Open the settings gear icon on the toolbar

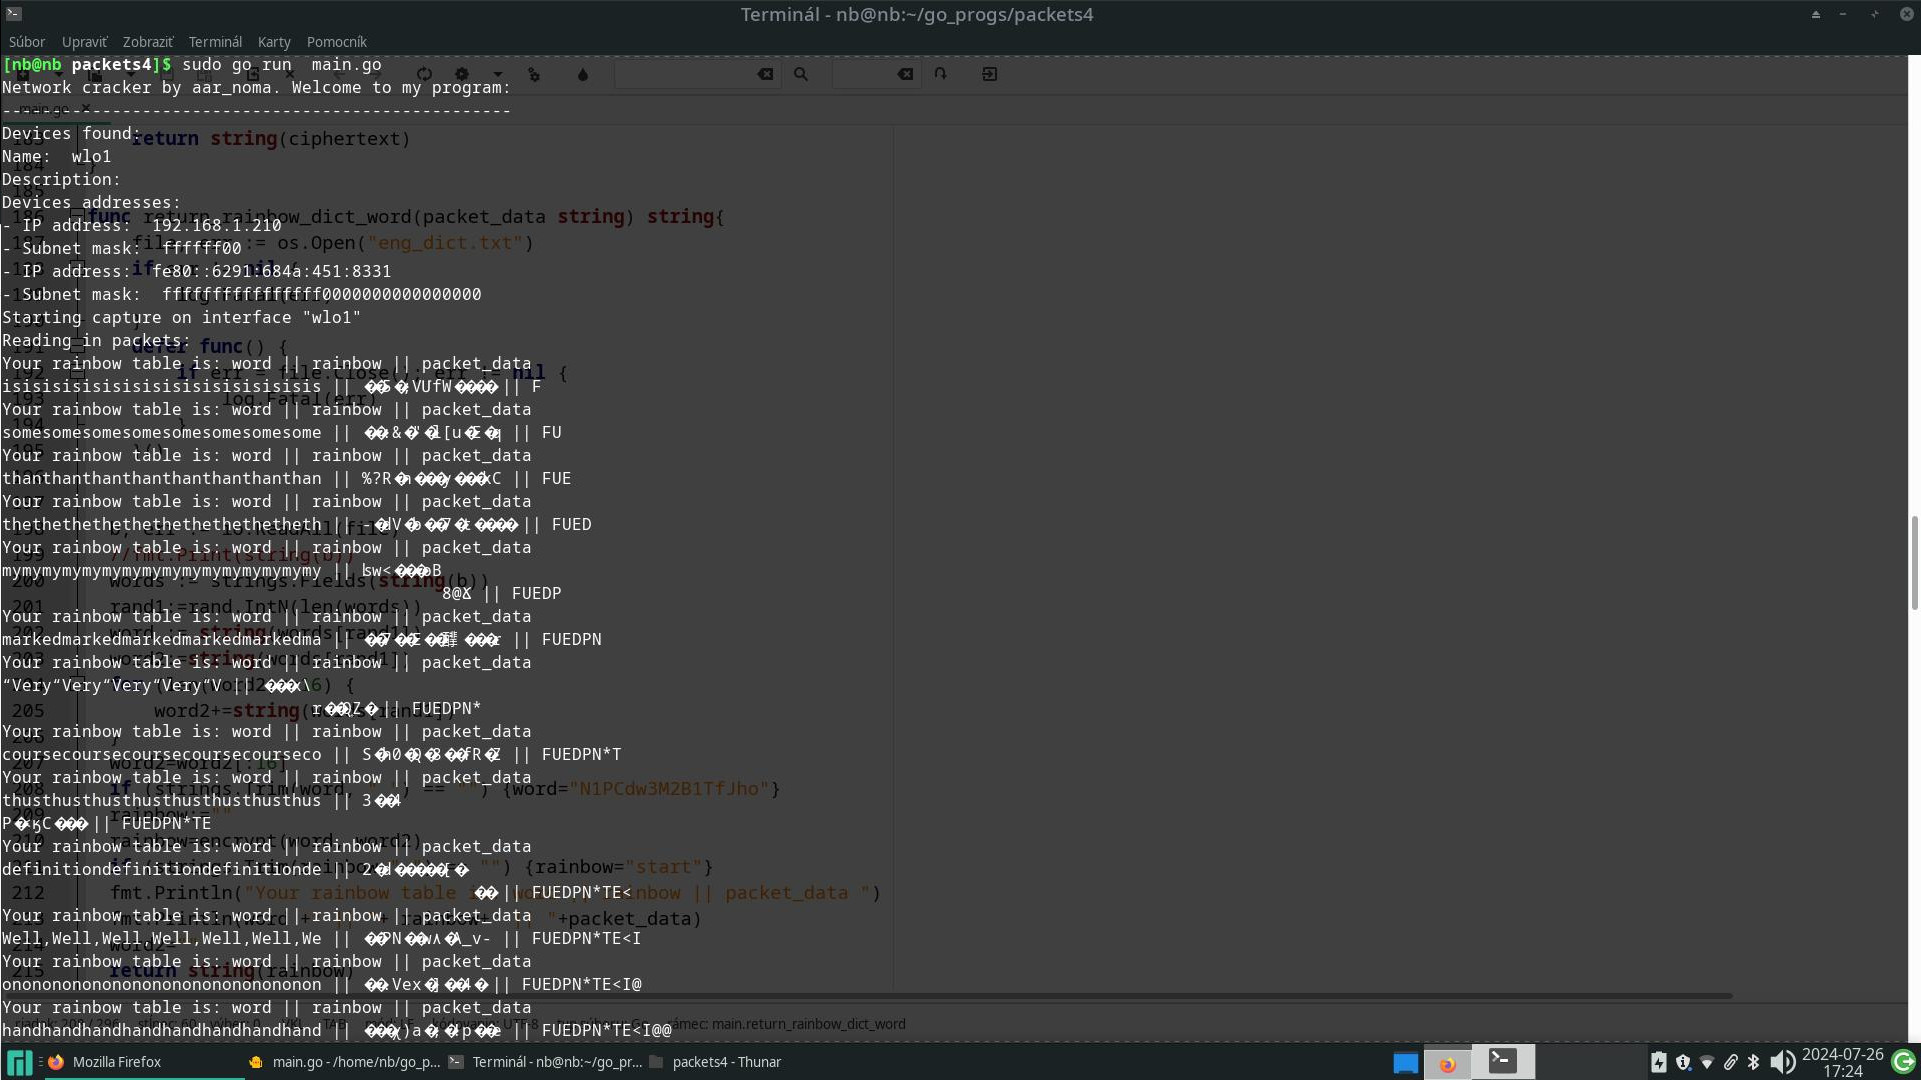point(462,74)
